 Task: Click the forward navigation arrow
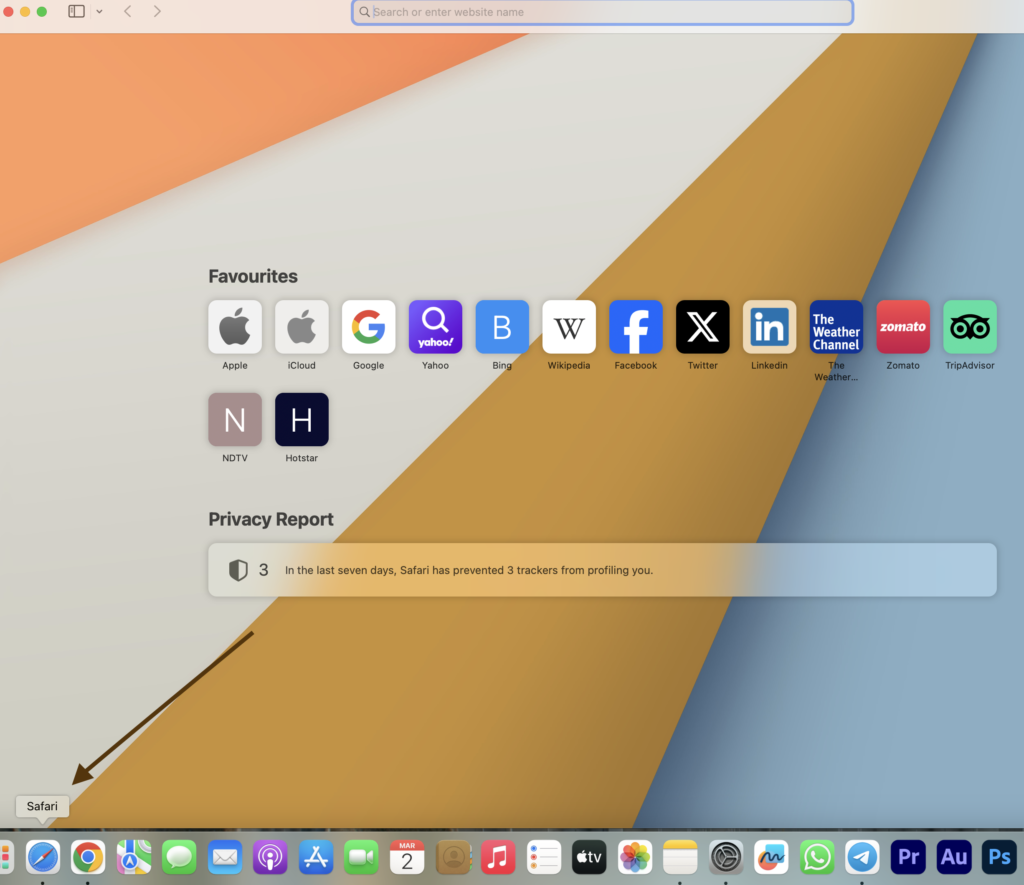pos(157,11)
